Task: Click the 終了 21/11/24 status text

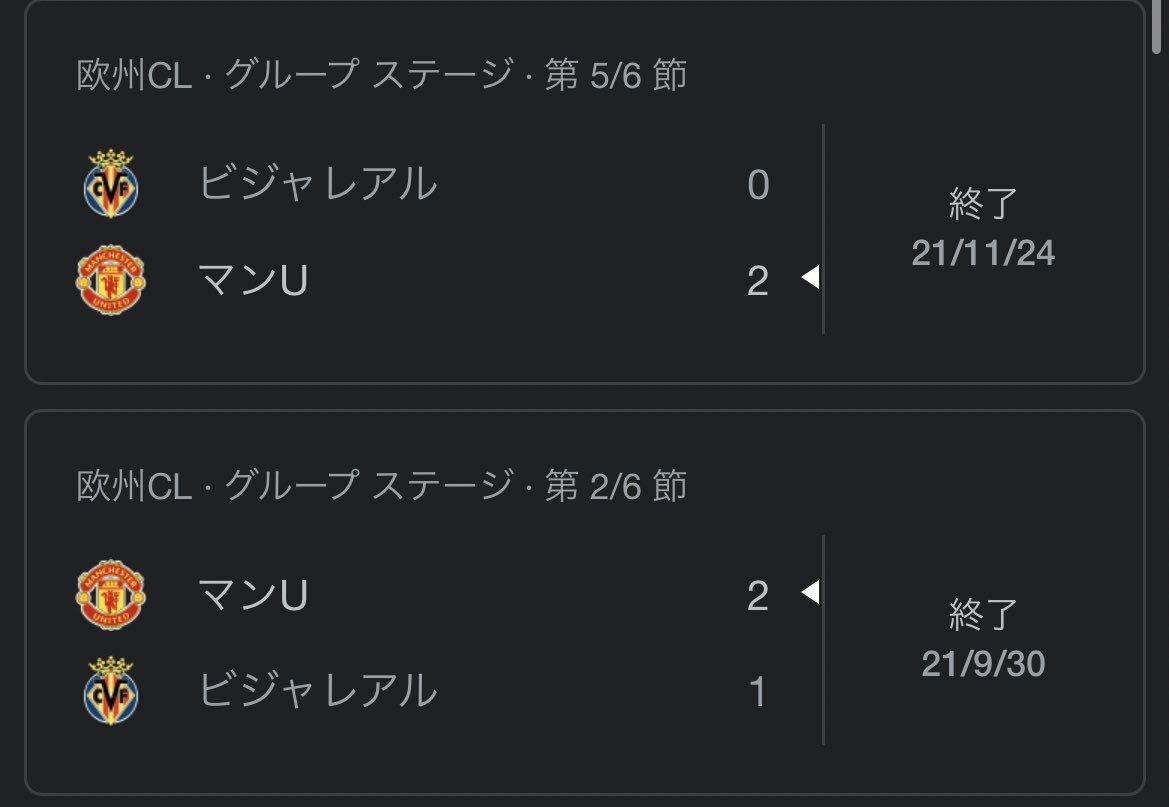Action: pyautogui.click(x=983, y=227)
